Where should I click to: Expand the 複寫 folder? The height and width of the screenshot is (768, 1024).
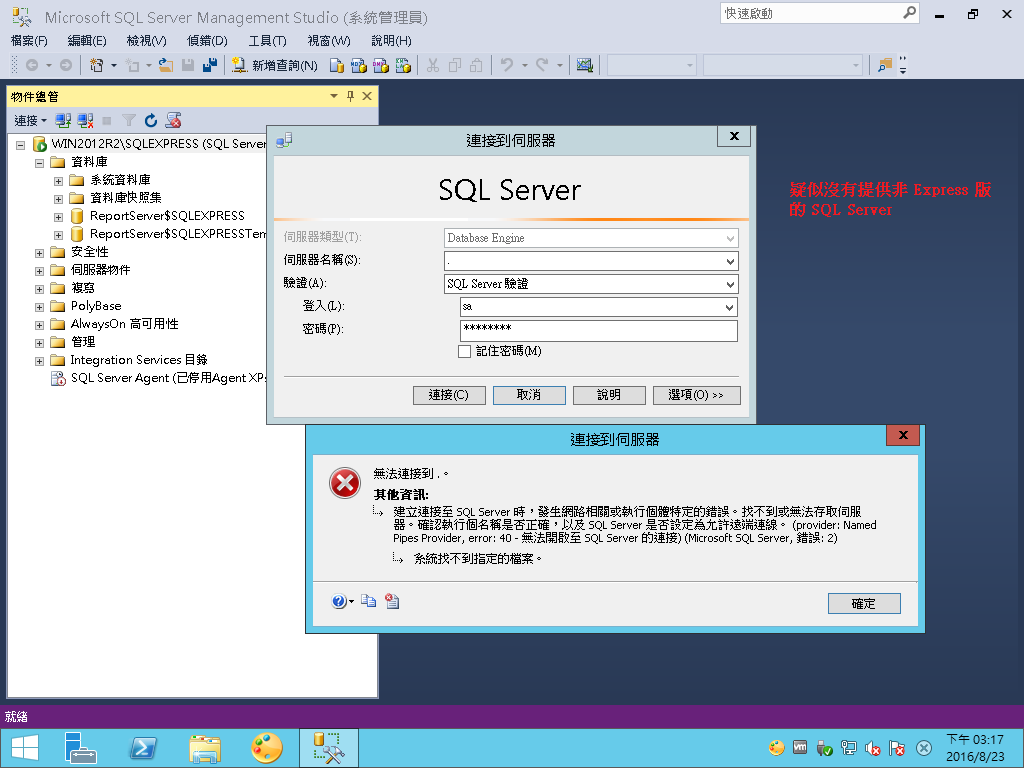[39, 289]
